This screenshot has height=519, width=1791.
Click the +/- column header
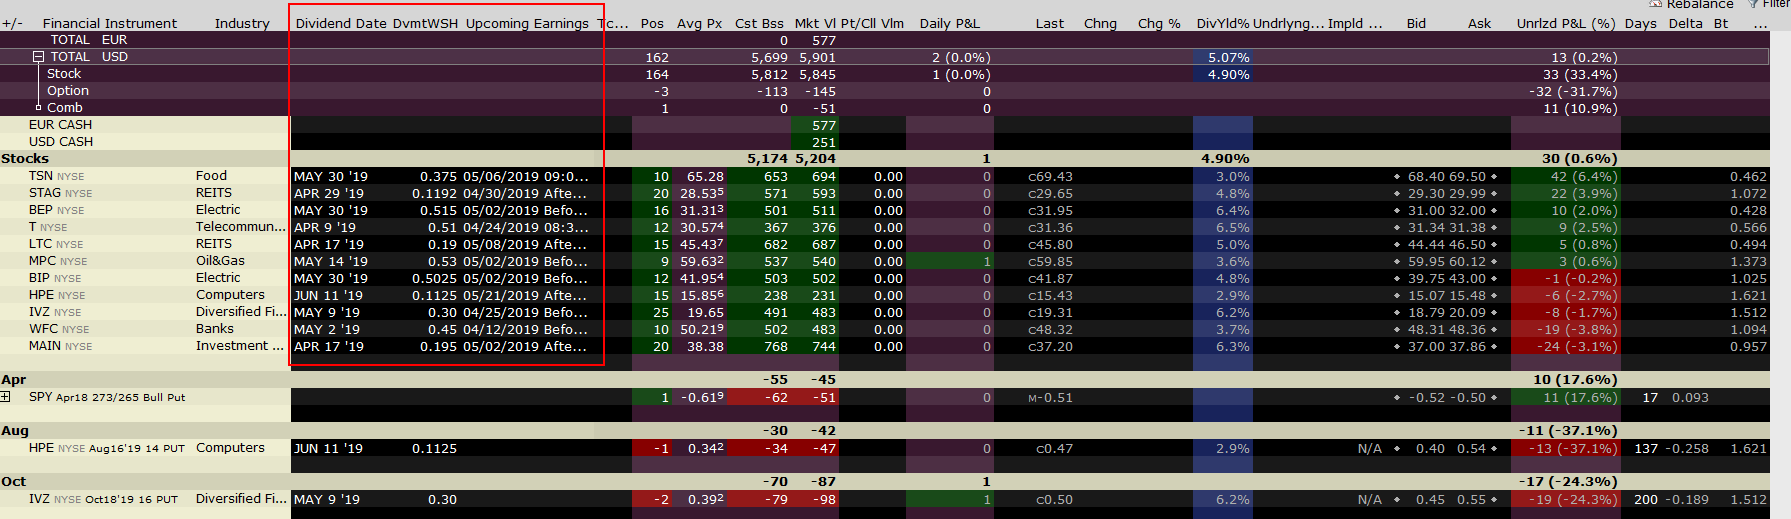pyautogui.click(x=12, y=23)
